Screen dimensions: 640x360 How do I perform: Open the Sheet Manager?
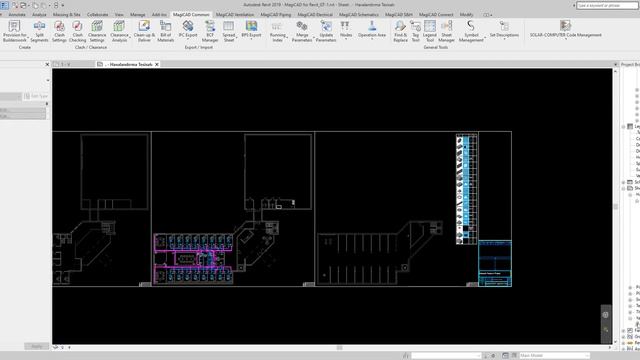[447, 31]
